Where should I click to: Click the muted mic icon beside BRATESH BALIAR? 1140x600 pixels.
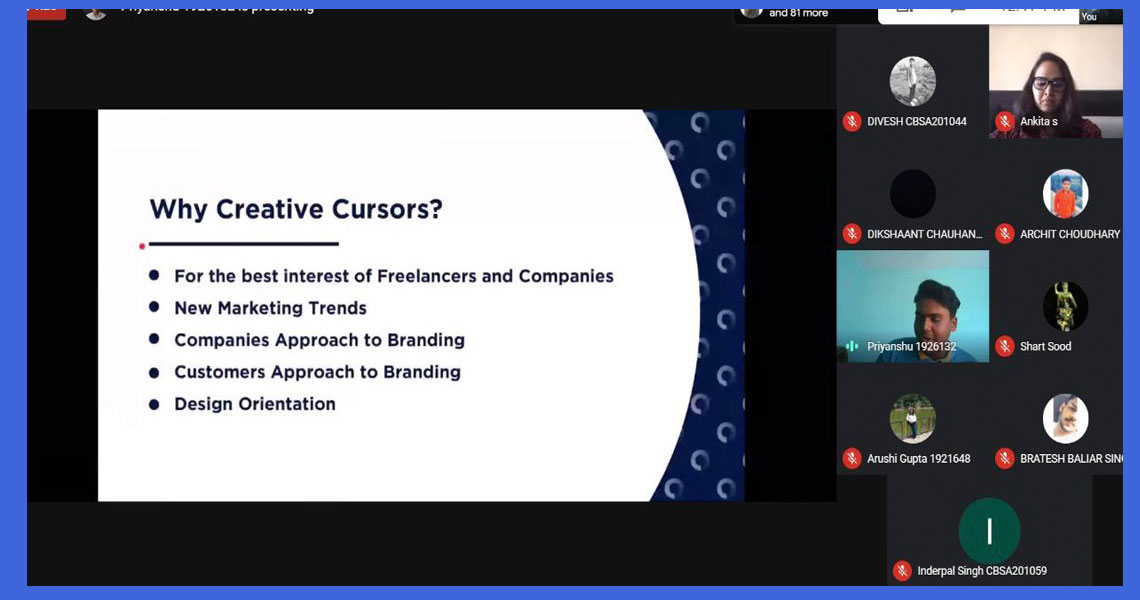click(x=1005, y=459)
